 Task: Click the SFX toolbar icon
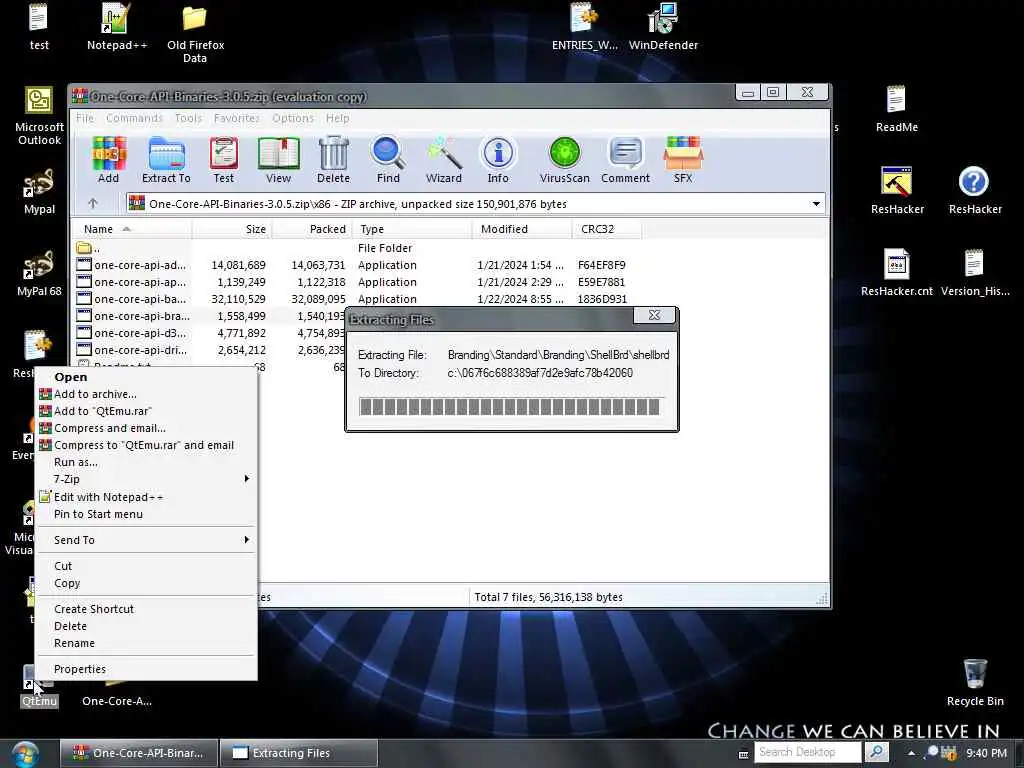click(x=683, y=160)
